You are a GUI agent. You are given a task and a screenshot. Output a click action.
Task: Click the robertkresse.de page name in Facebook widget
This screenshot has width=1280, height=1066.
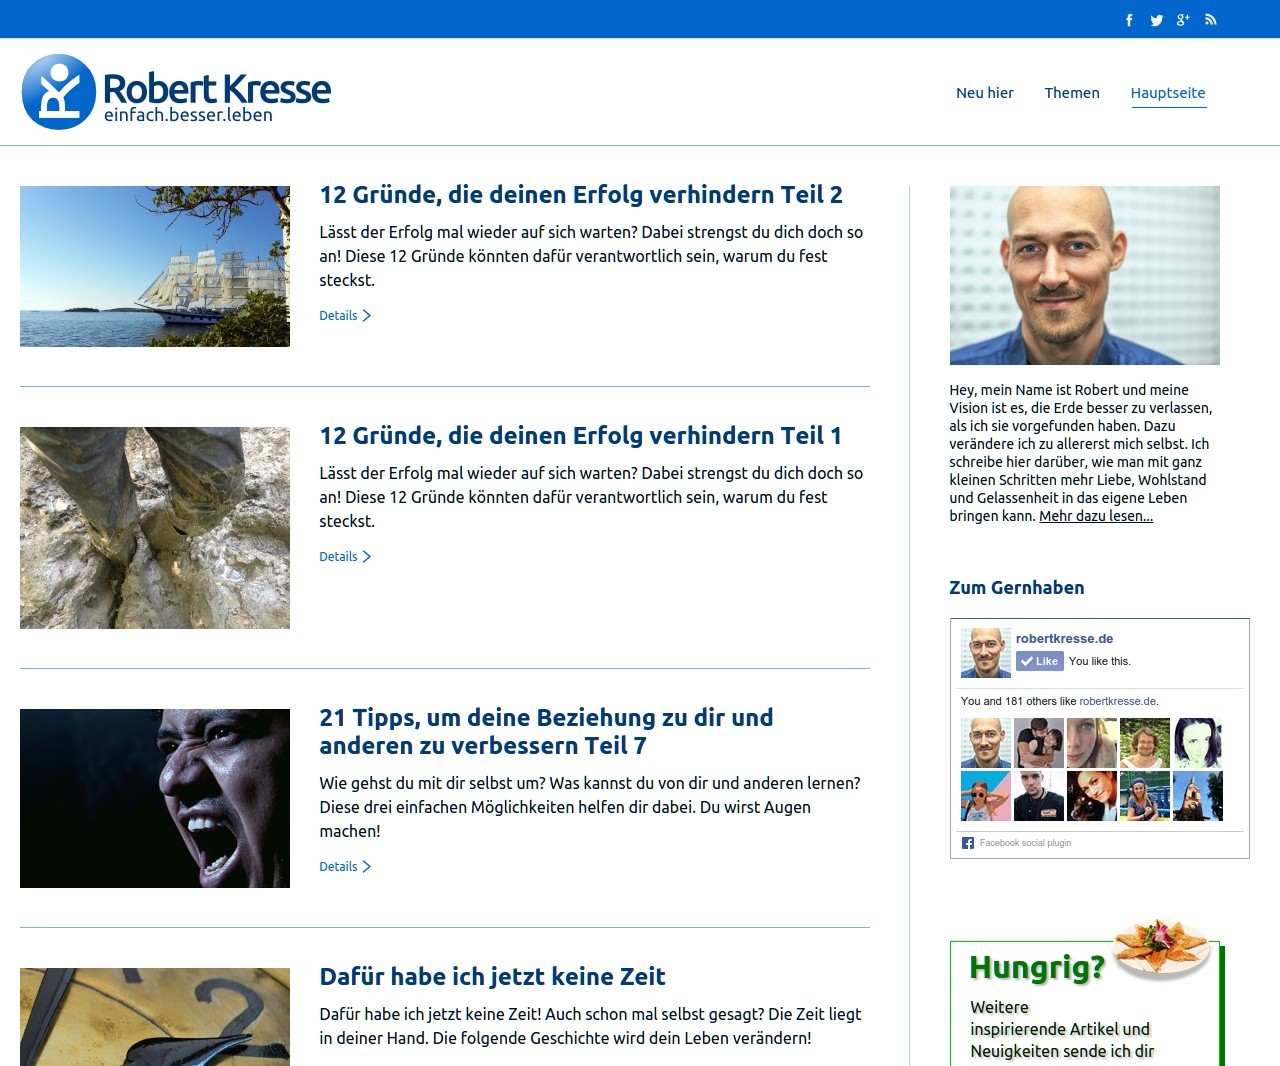coord(1064,639)
